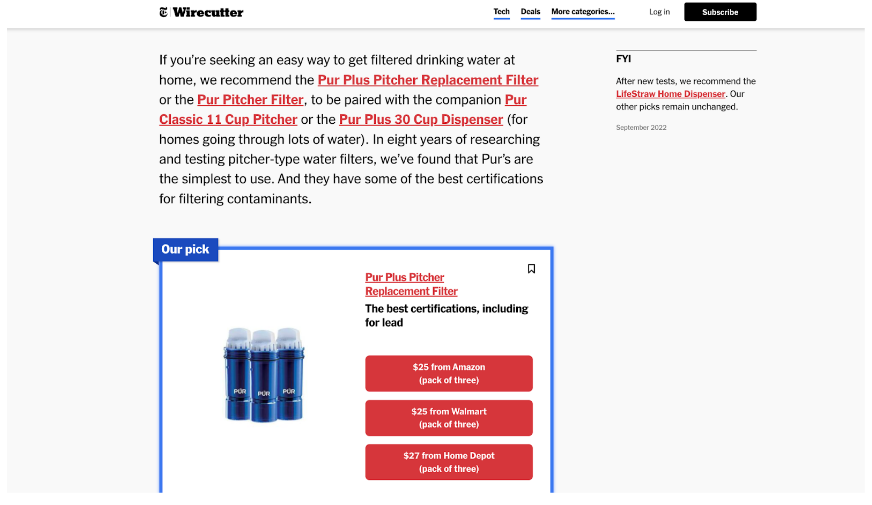Click the Pur filters product image
Viewport: 872px width, 505px height.
click(264, 374)
